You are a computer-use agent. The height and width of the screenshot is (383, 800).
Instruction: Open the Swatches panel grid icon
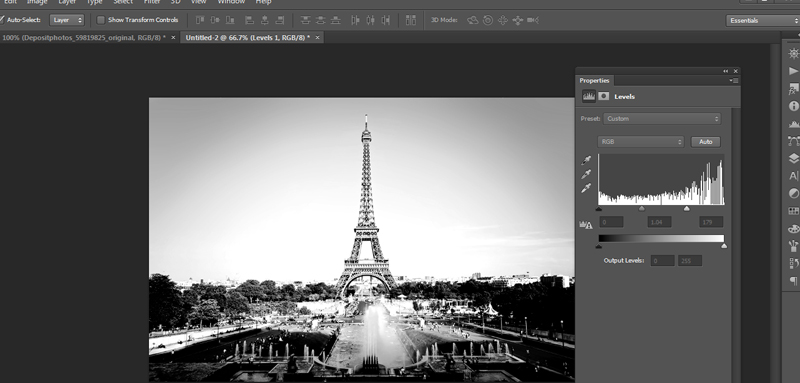[x=793, y=211]
